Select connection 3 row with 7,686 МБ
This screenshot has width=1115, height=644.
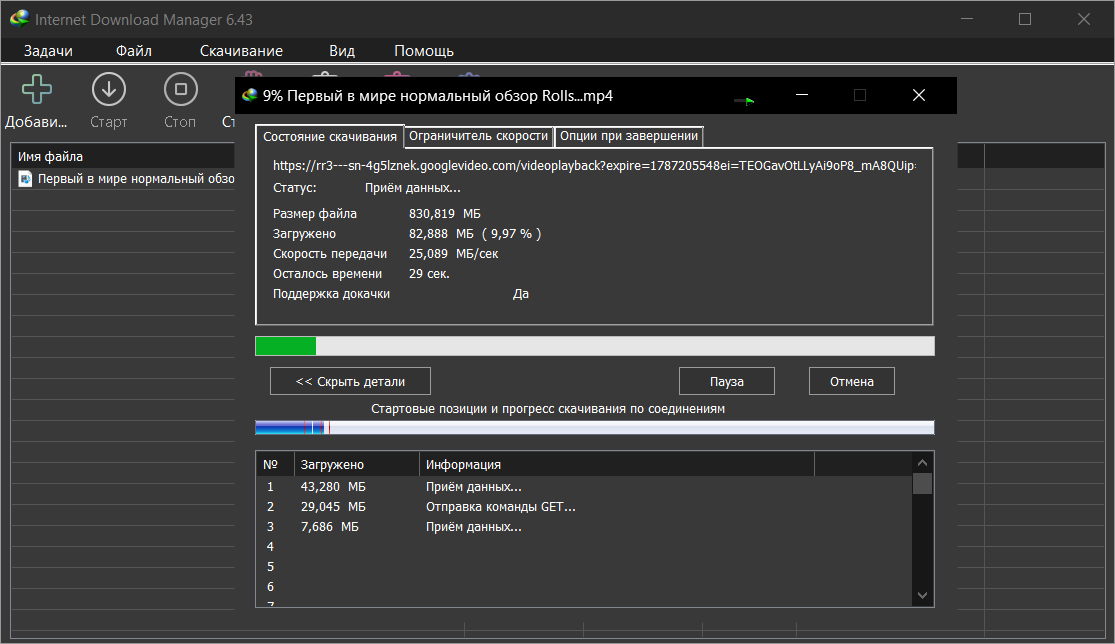pyautogui.click(x=583, y=527)
